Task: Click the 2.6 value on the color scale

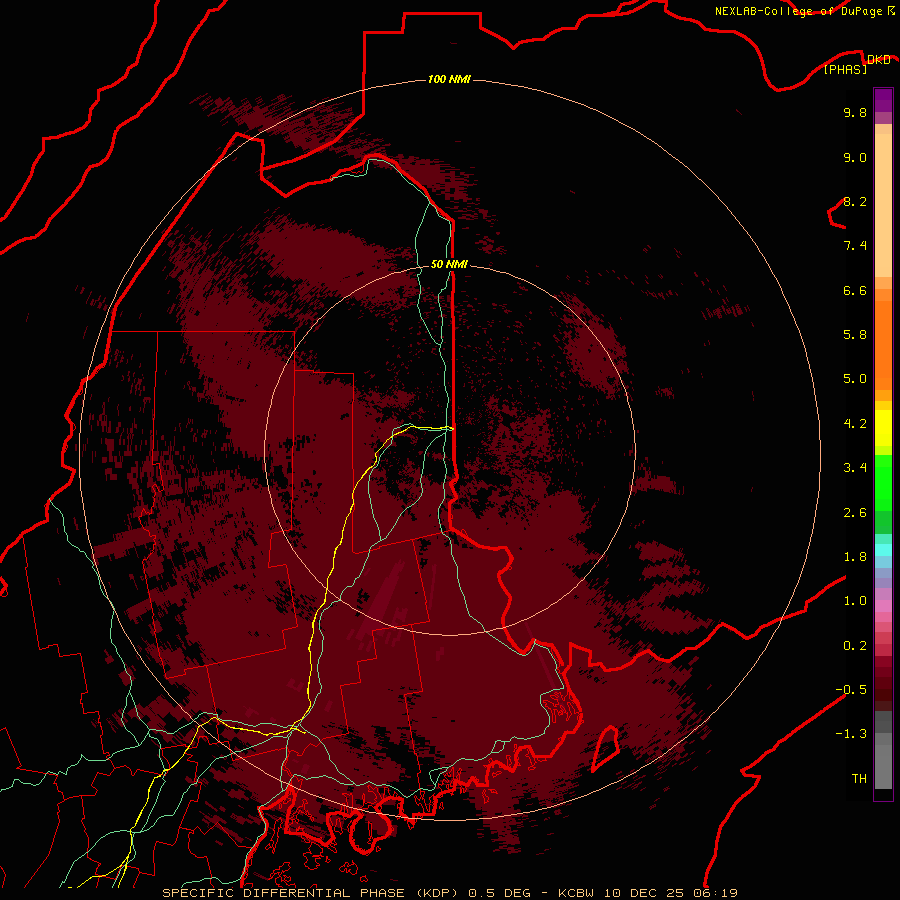Action: pos(855,513)
